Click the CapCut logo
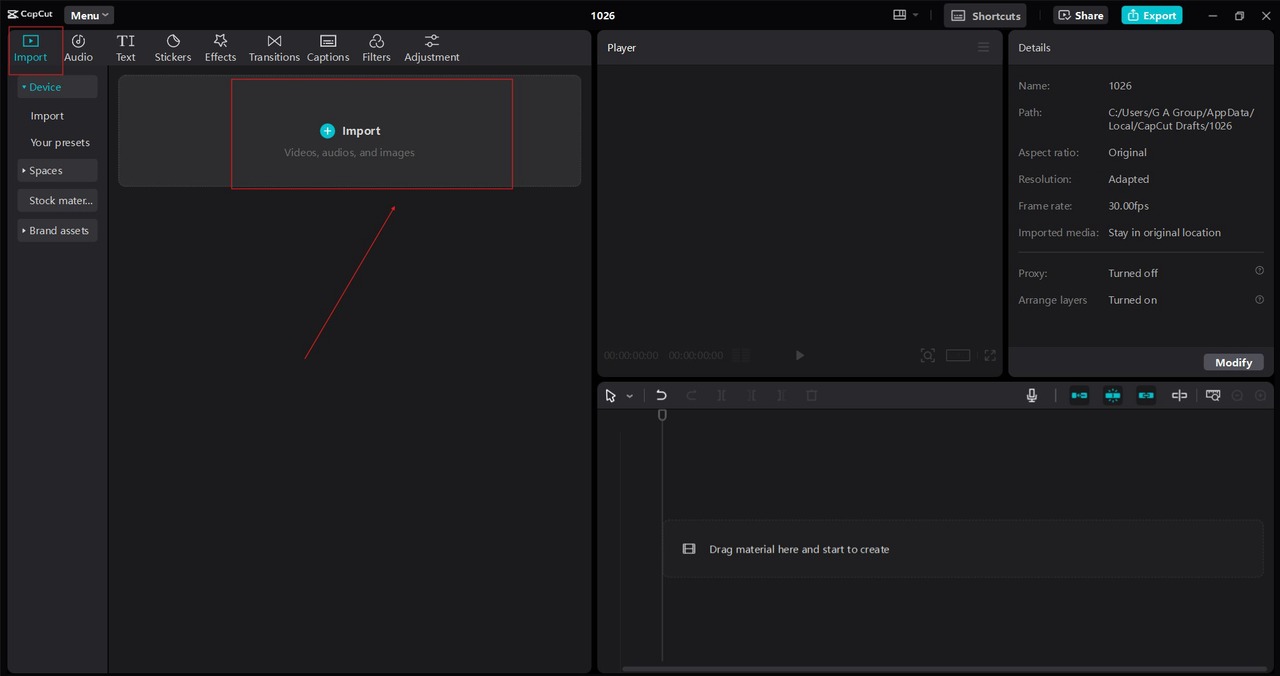This screenshot has width=1280, height=676. [30, 15]
